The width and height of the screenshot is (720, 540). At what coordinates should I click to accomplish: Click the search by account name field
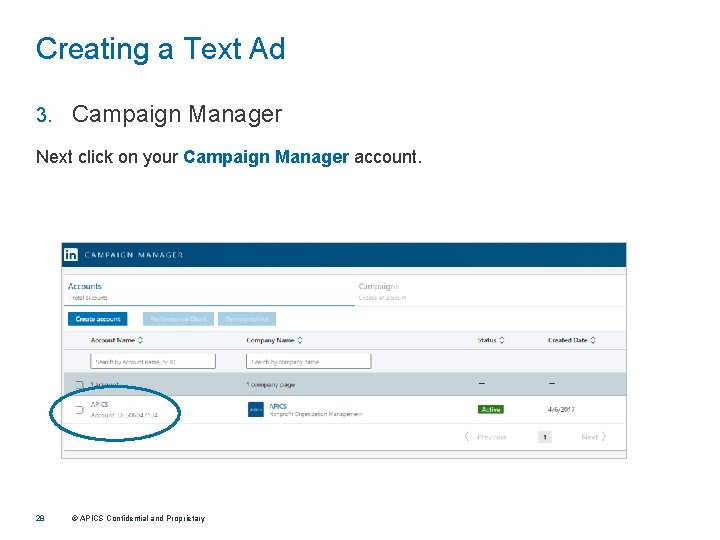[x=153, y=361]
